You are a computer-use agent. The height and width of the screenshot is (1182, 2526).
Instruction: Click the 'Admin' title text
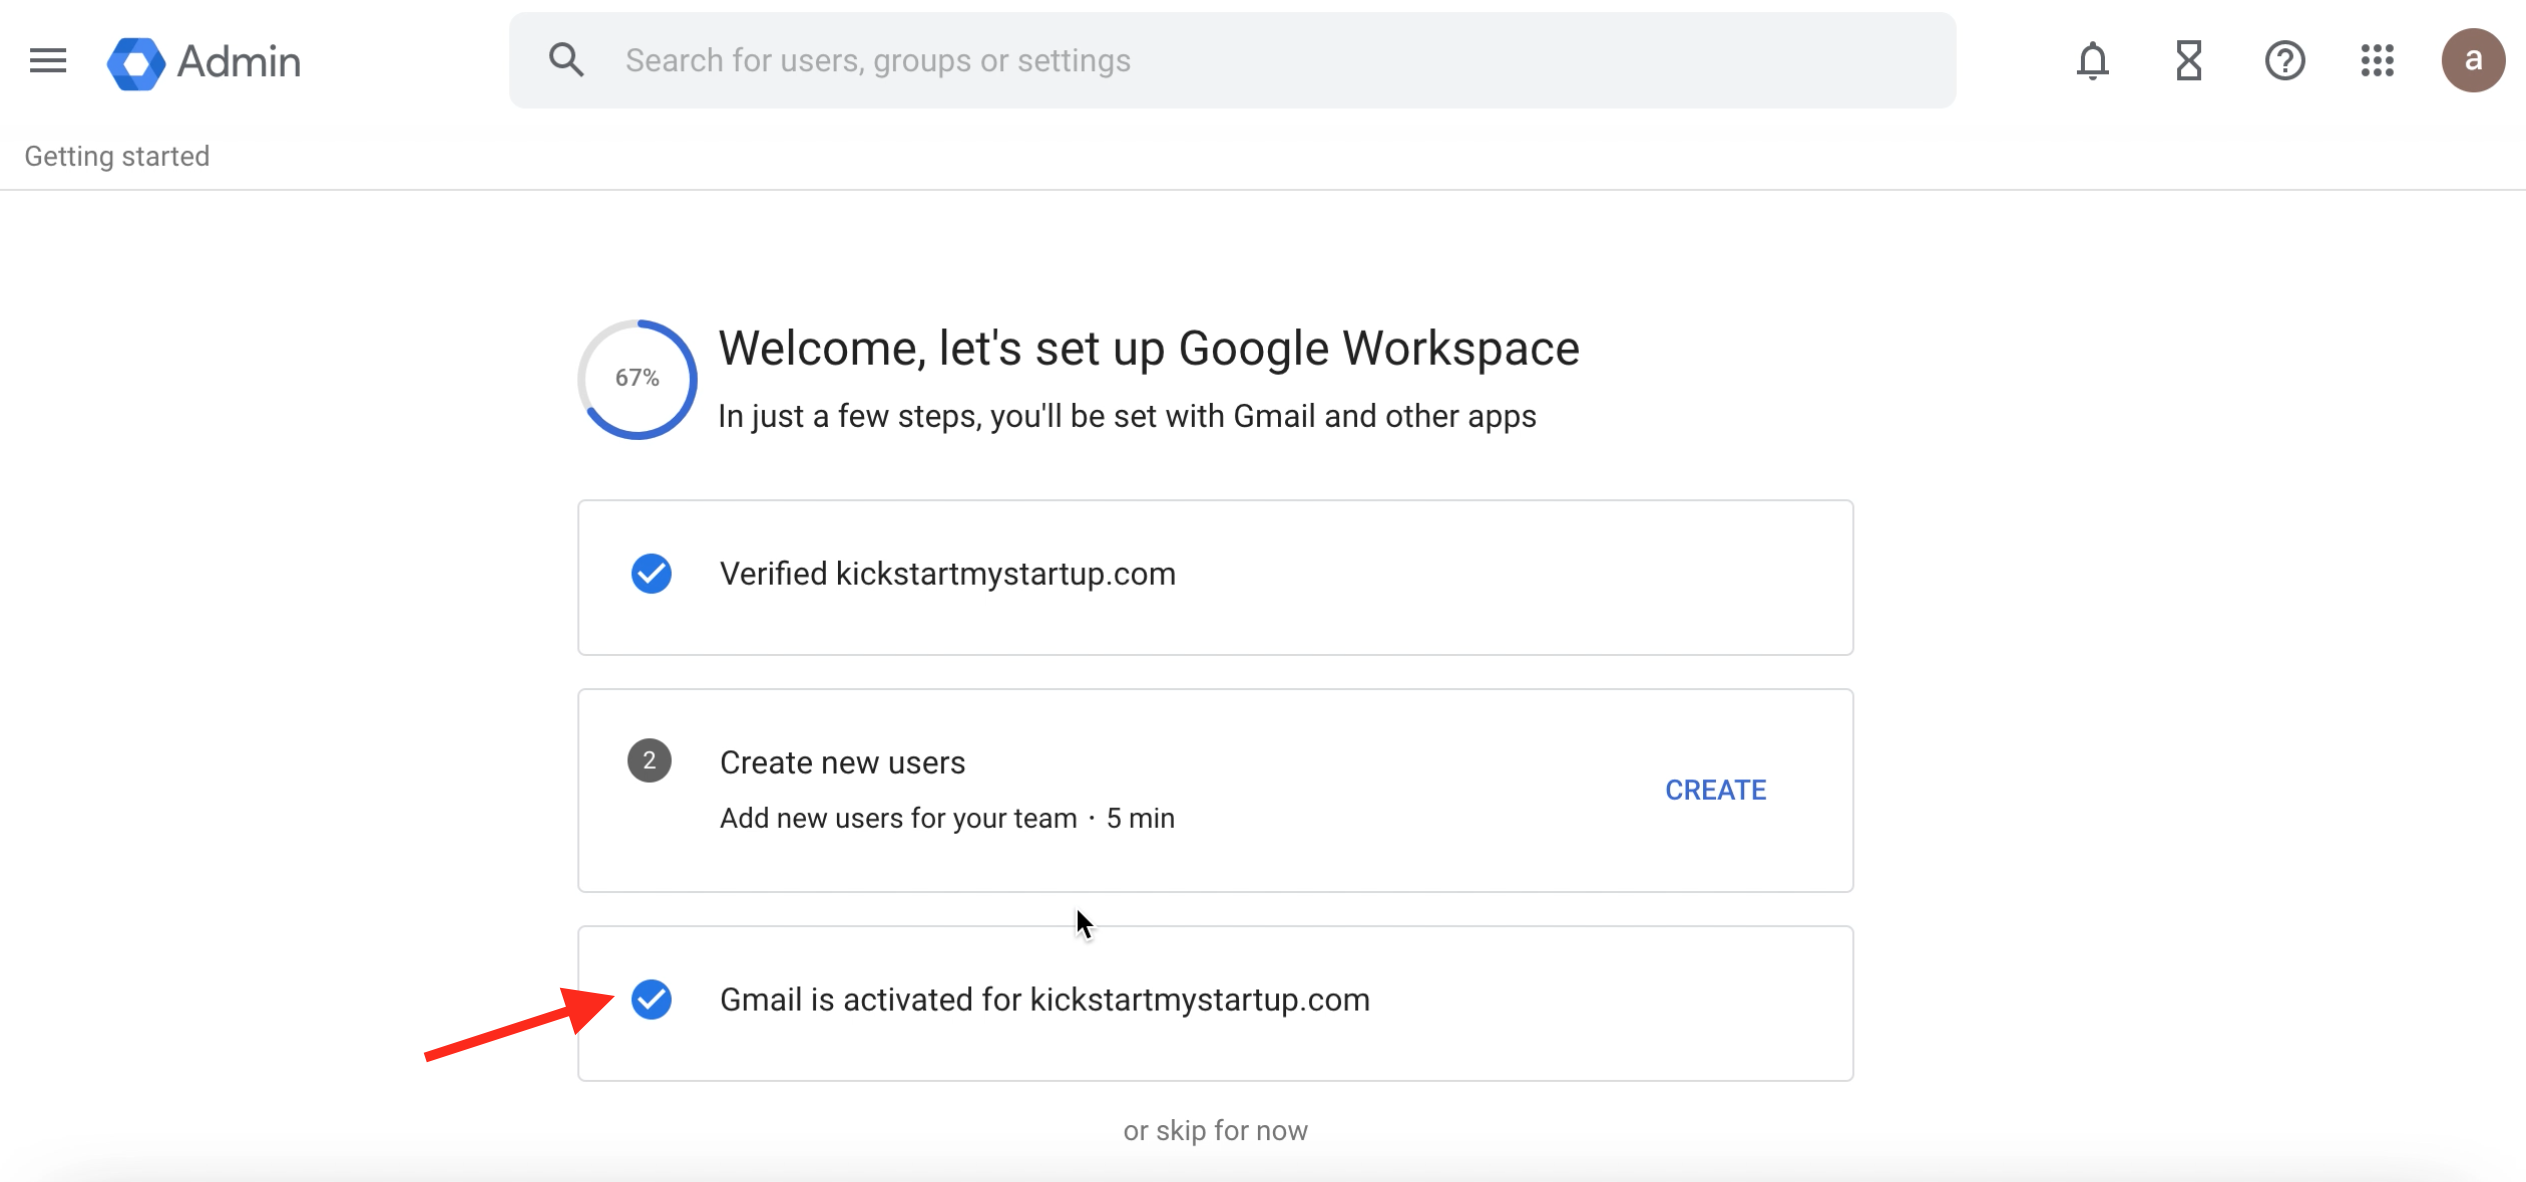point(239,63)
